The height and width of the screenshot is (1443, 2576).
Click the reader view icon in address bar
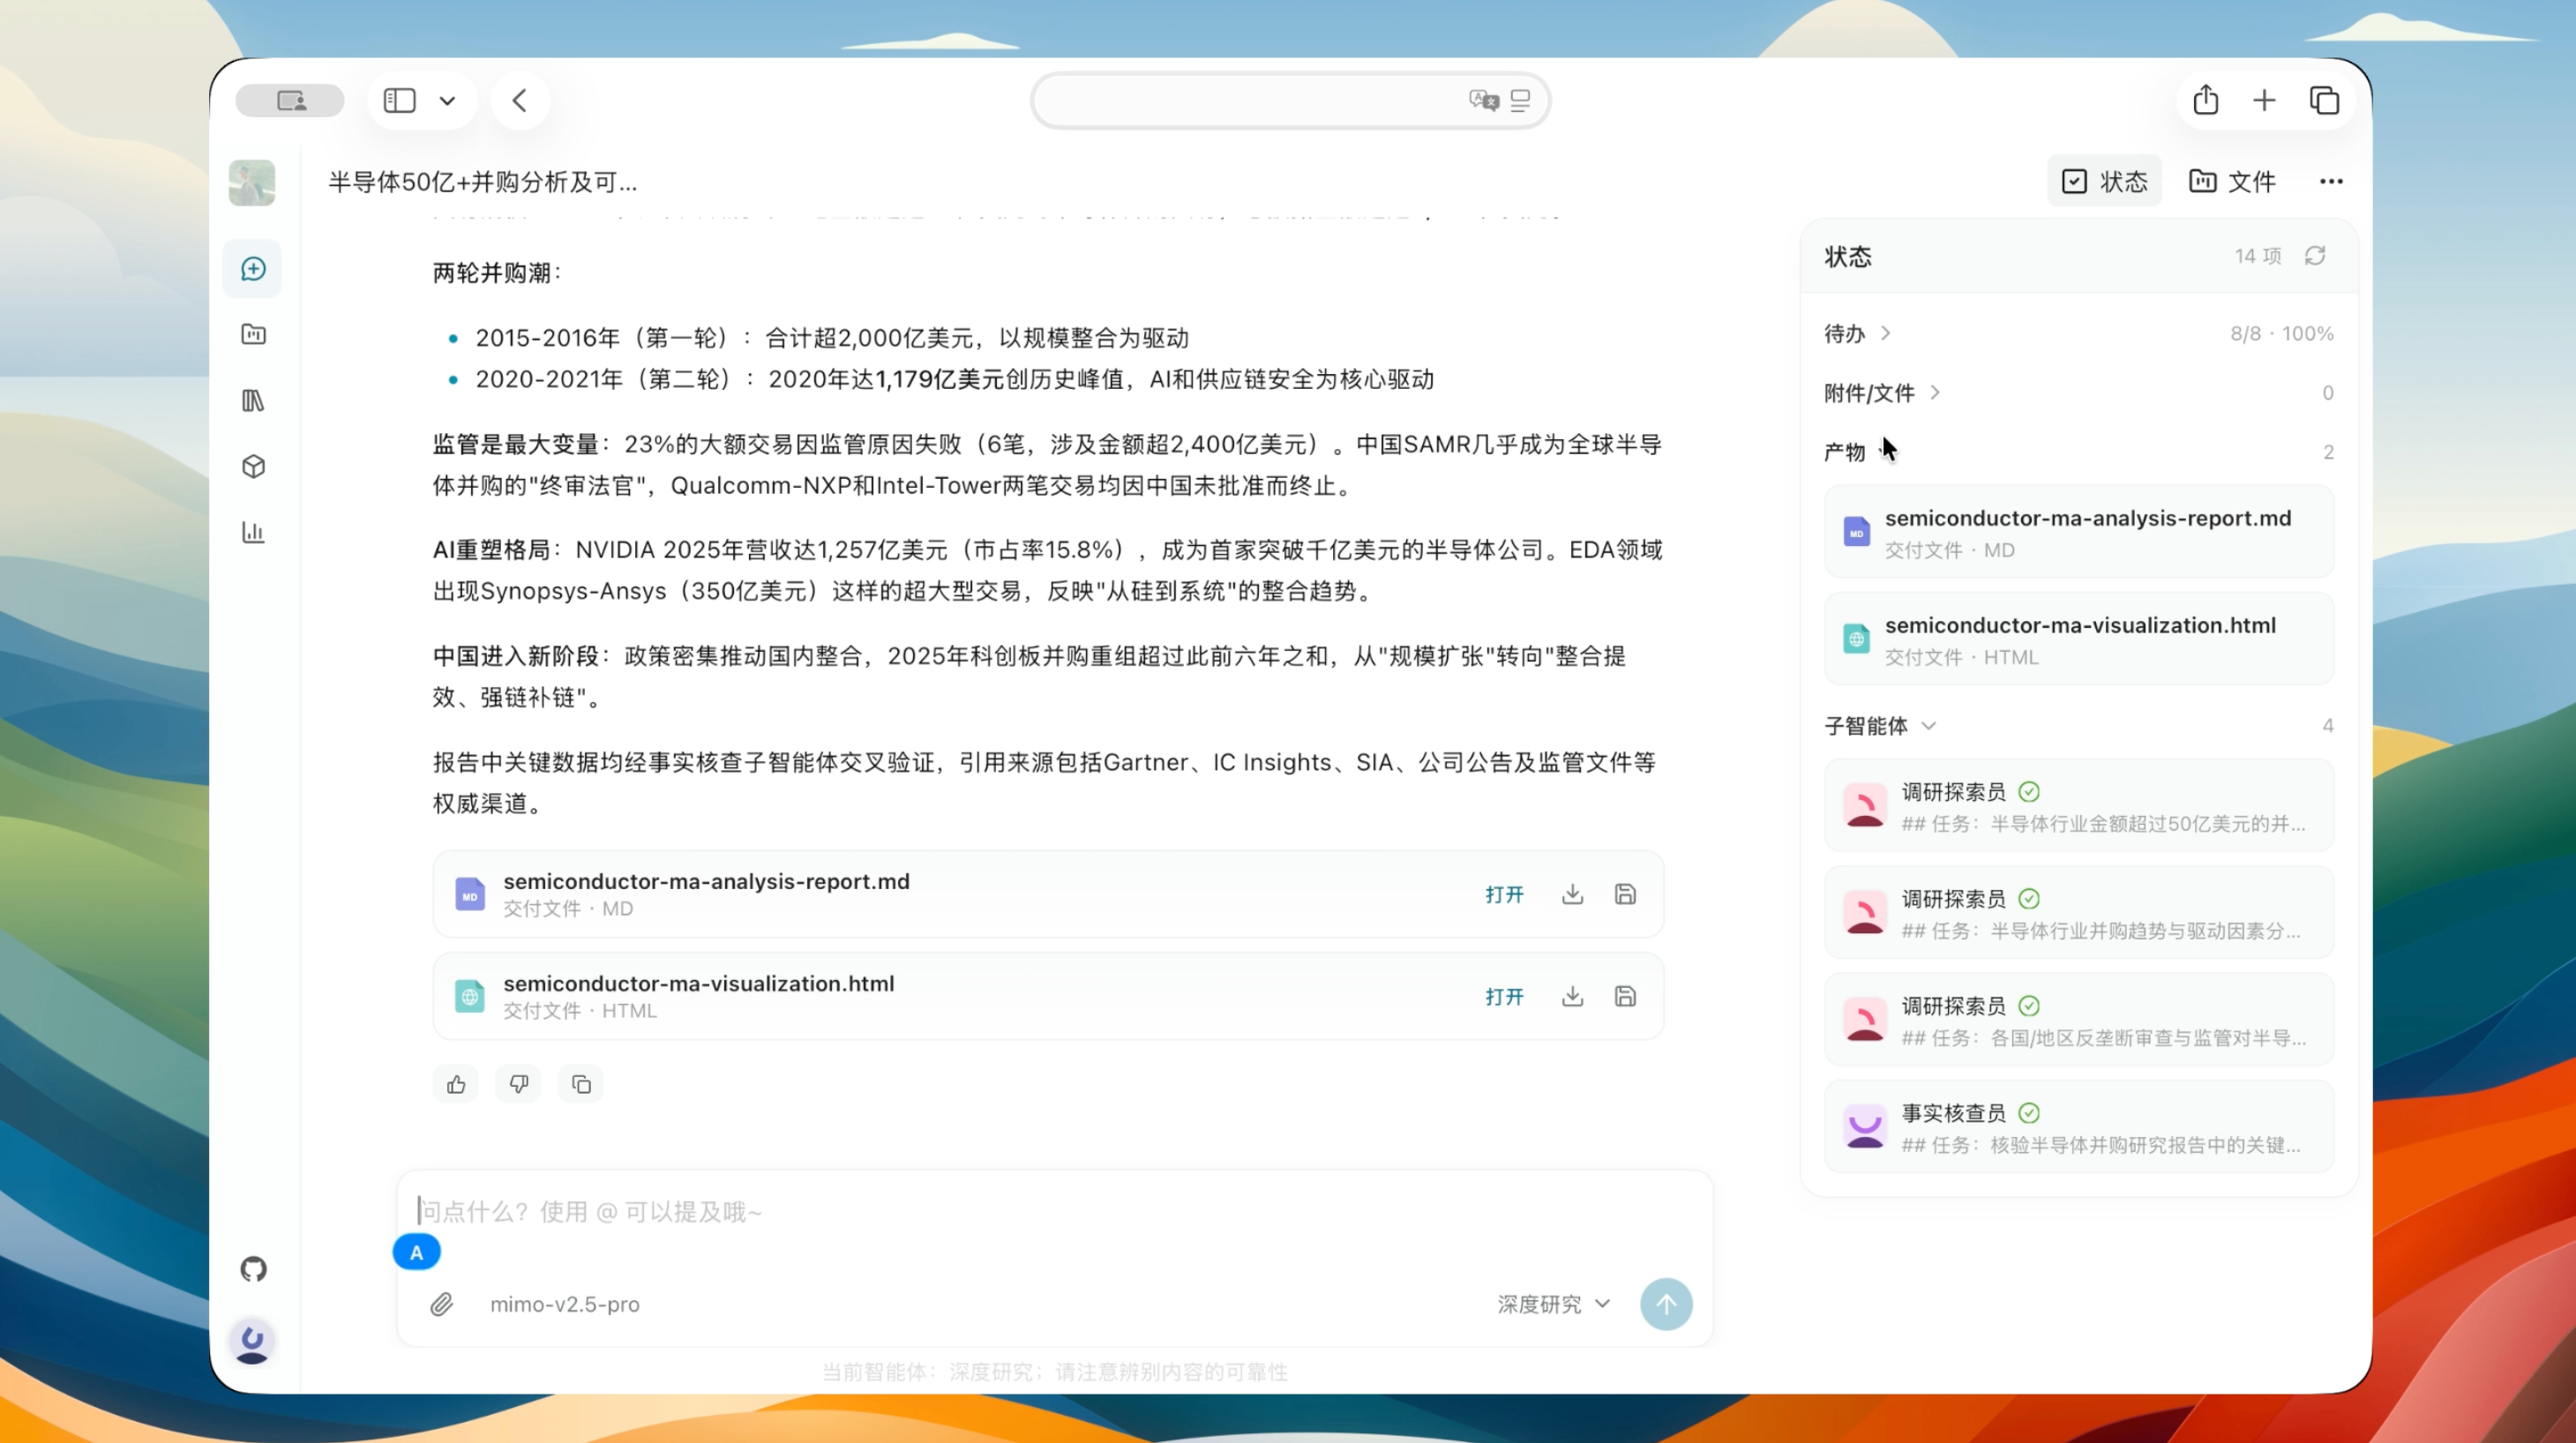[1520, 100]
